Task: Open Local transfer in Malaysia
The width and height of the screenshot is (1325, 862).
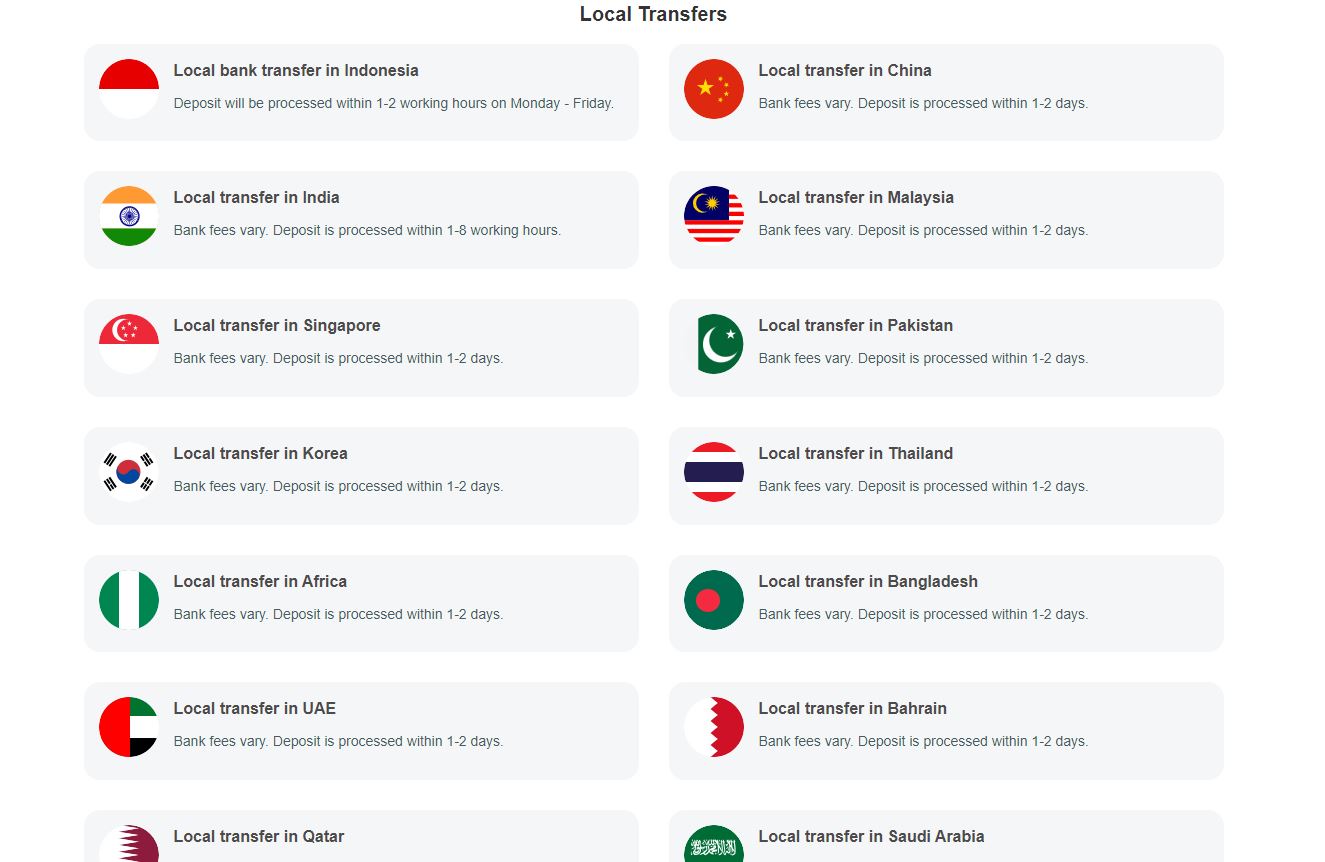Action: tap(856, 198)
